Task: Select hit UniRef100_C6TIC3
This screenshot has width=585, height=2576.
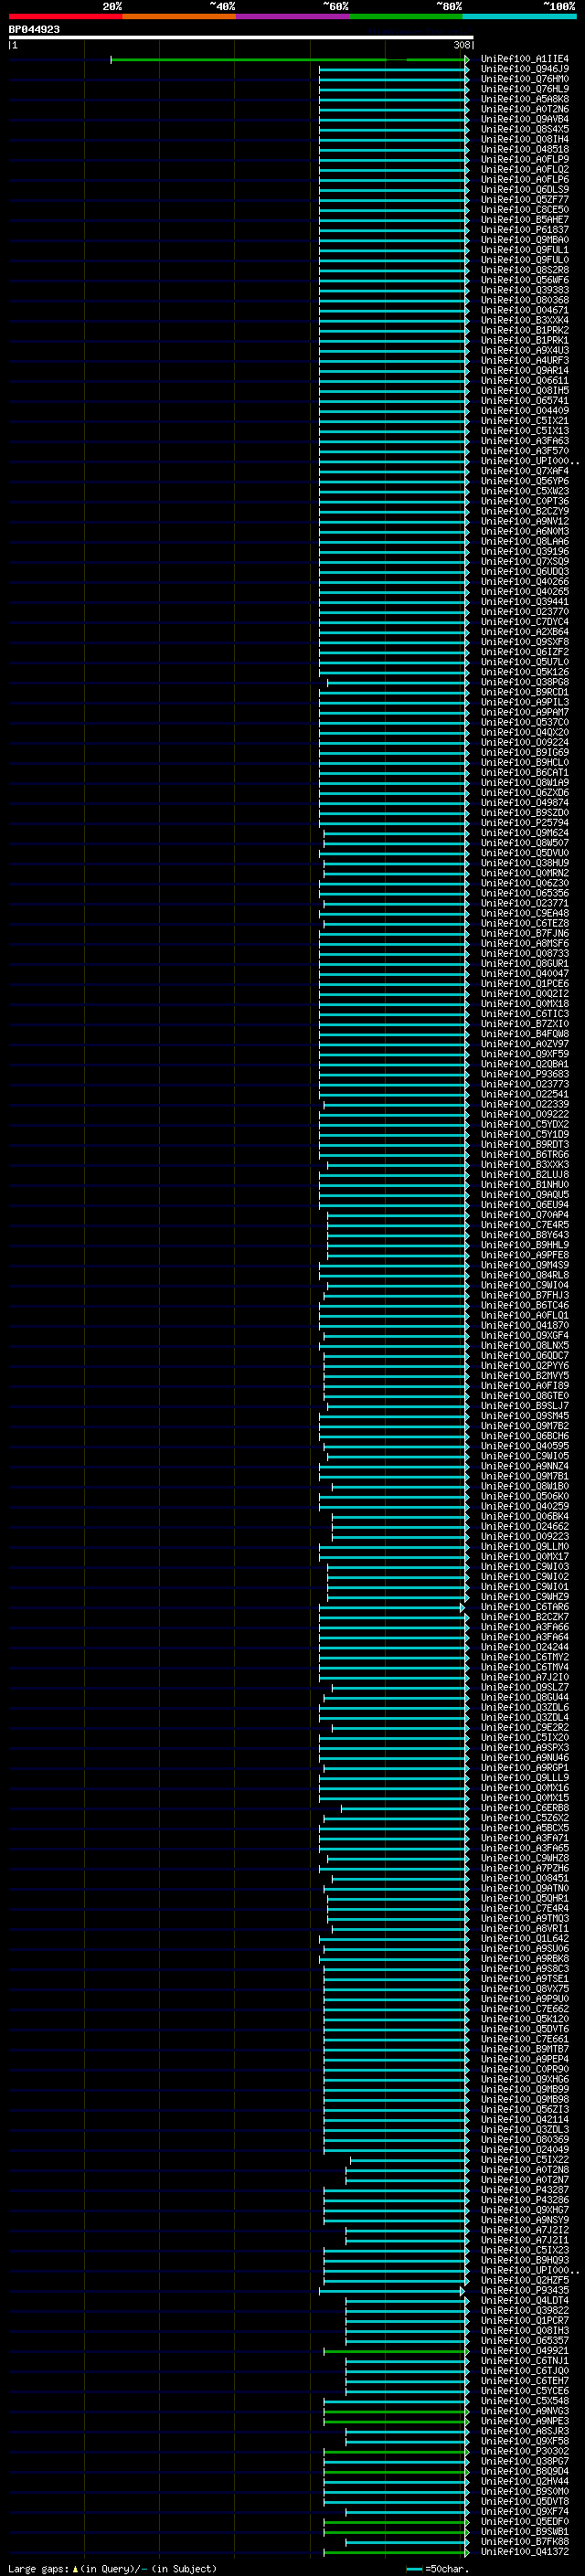Action: [x=525, y=1014]
